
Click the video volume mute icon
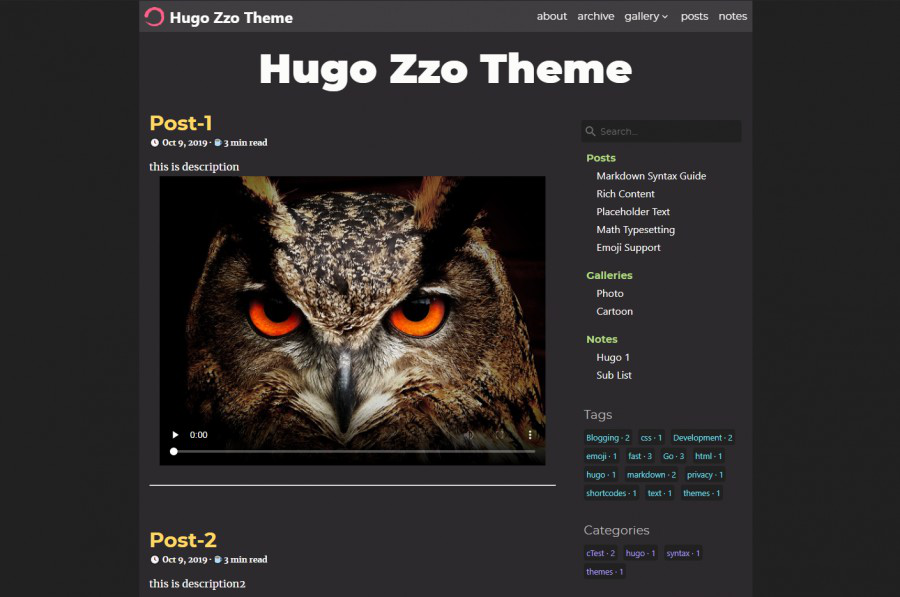point(468,435)
